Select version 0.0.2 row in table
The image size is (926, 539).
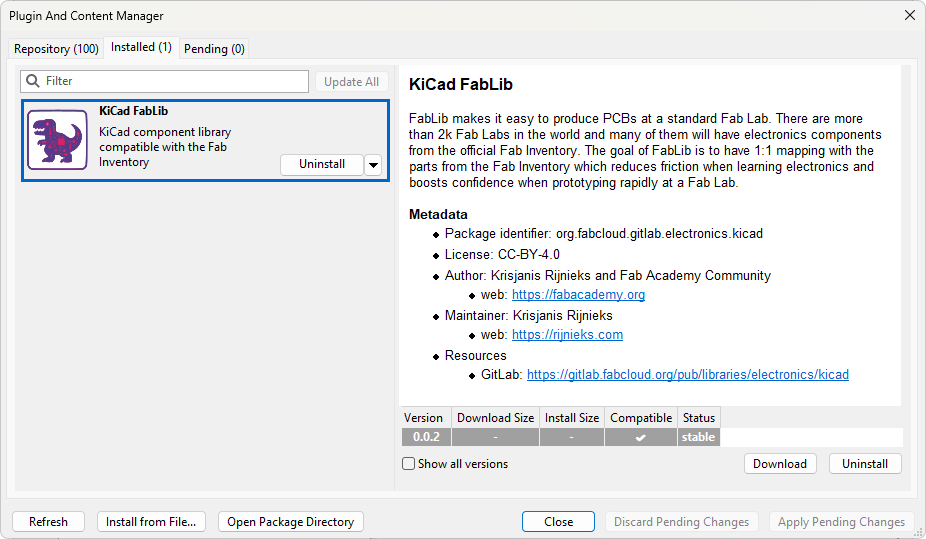pos(427,437)
